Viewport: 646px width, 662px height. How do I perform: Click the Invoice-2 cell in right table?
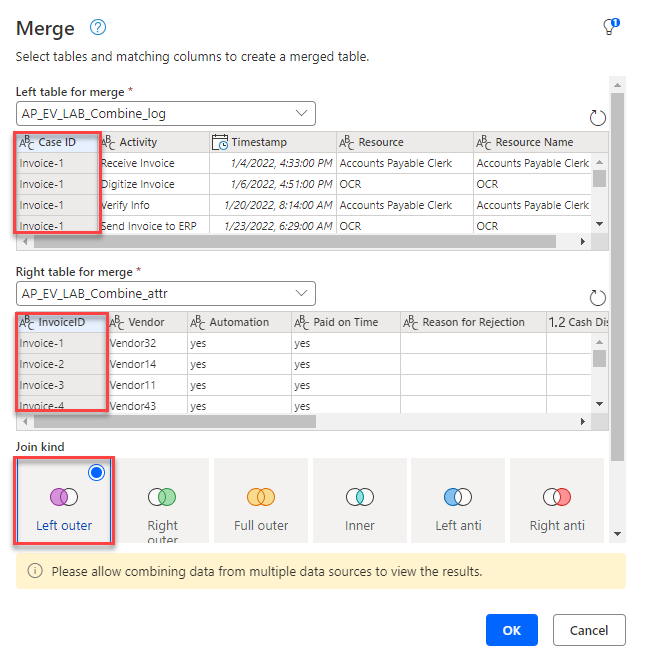(61, 364)
